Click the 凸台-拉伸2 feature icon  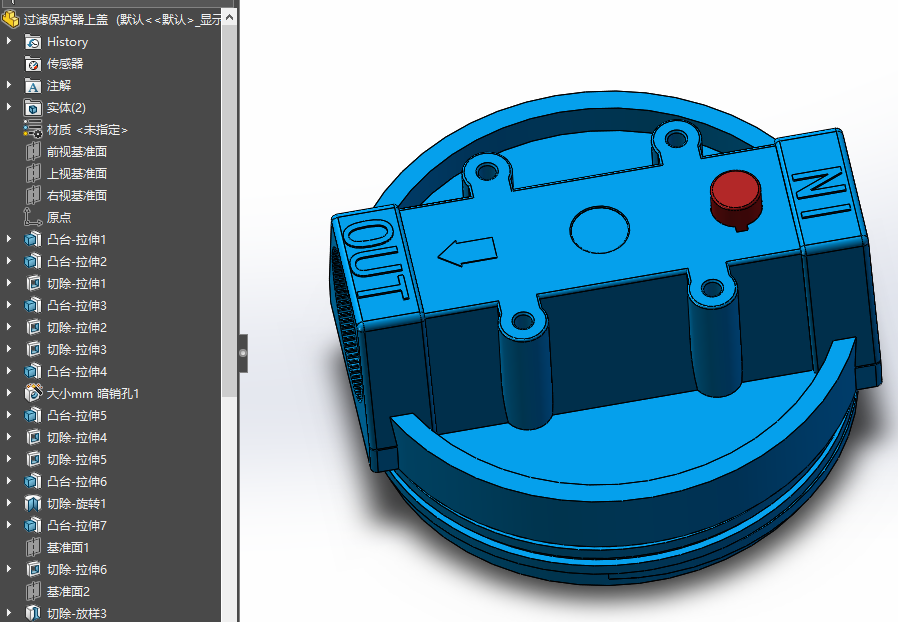pos(33,262)
